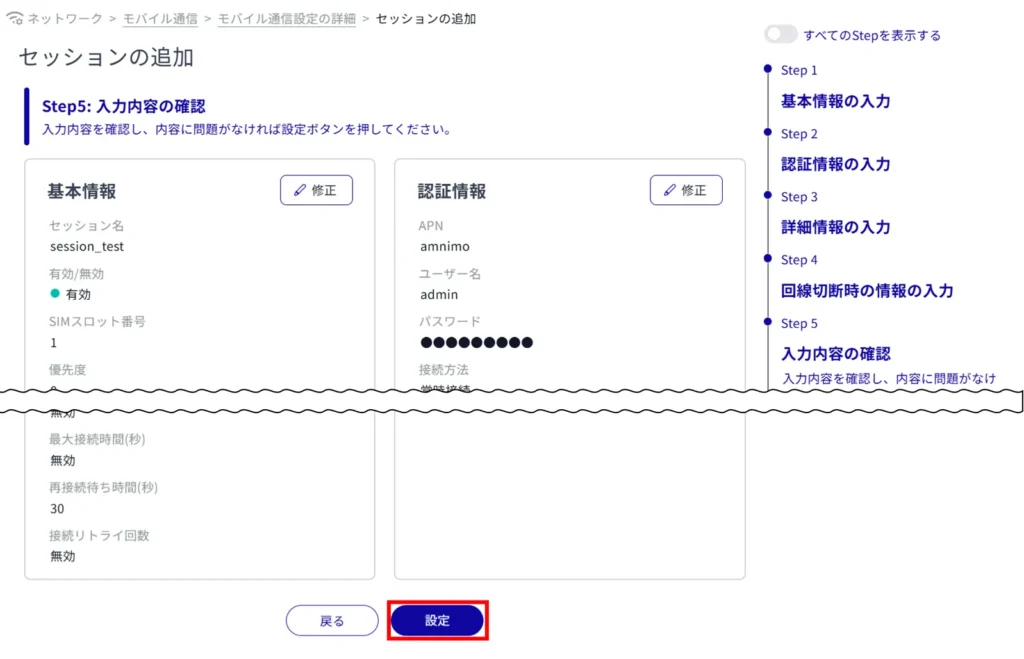Viewport: 1024px width, 659px height.
Task: Jump to the 基本情報の入力 step
Action: [835, 101]
